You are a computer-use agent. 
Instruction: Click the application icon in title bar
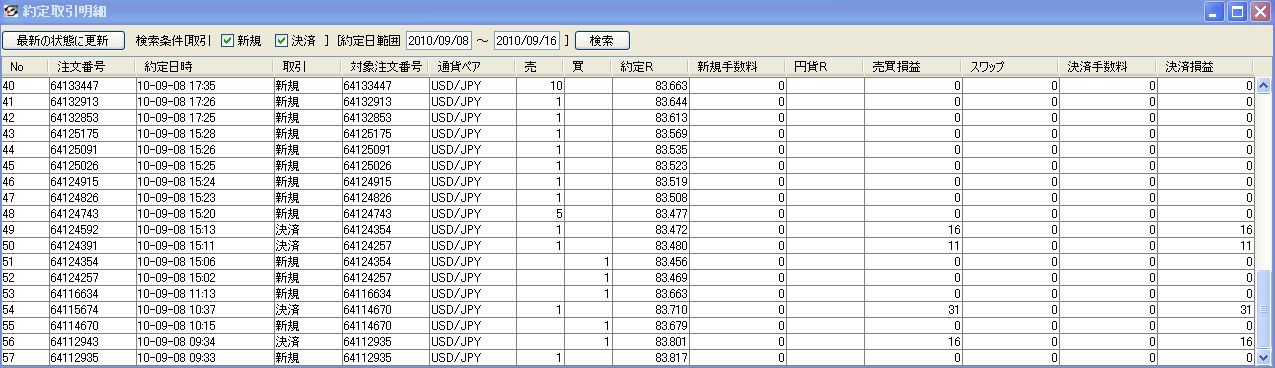11,11
